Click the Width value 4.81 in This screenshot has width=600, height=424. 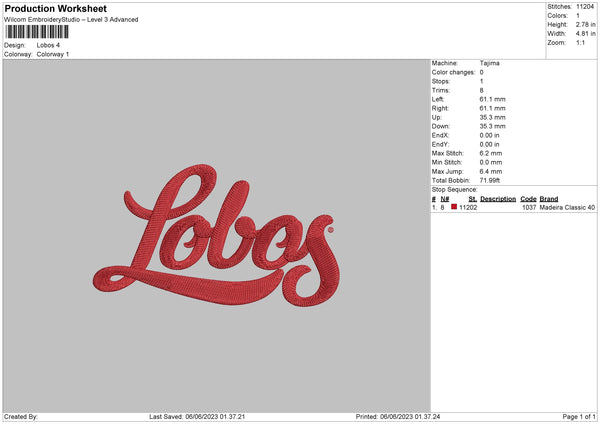[585, 34]
